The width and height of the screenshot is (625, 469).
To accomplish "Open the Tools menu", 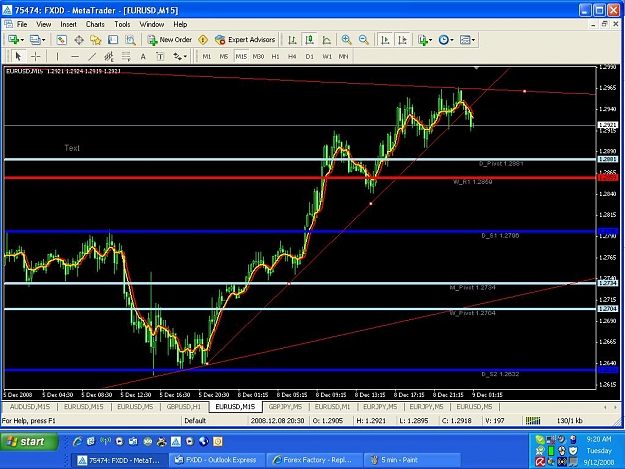I will point(122,24).
